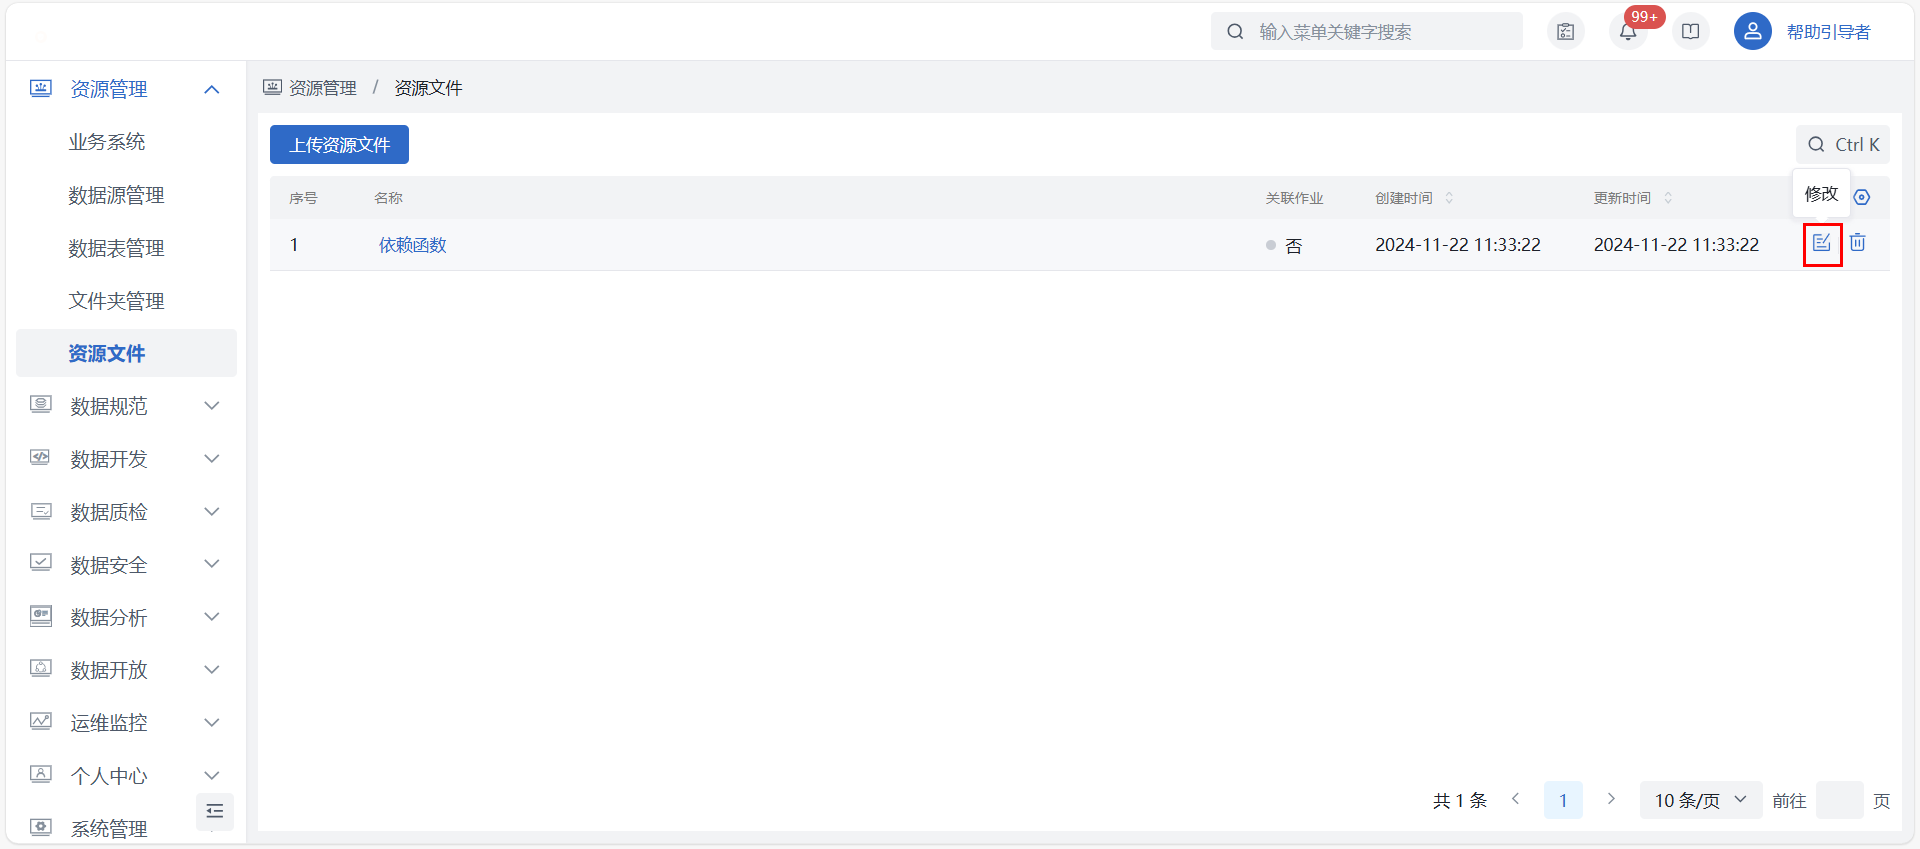1920x849 pixels.
Task: Sort by 更新时间 using the sort arrows
Action: (1668, 198)
